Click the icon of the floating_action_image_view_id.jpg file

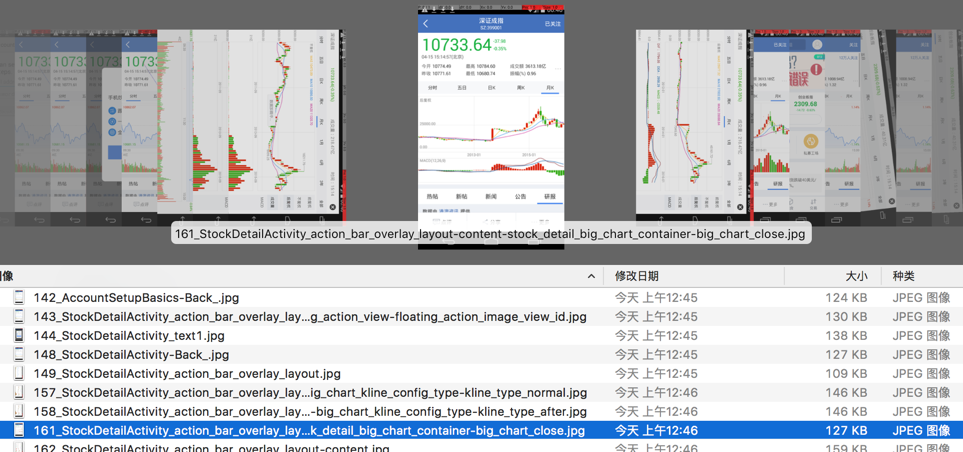click(x=19, y=316)
